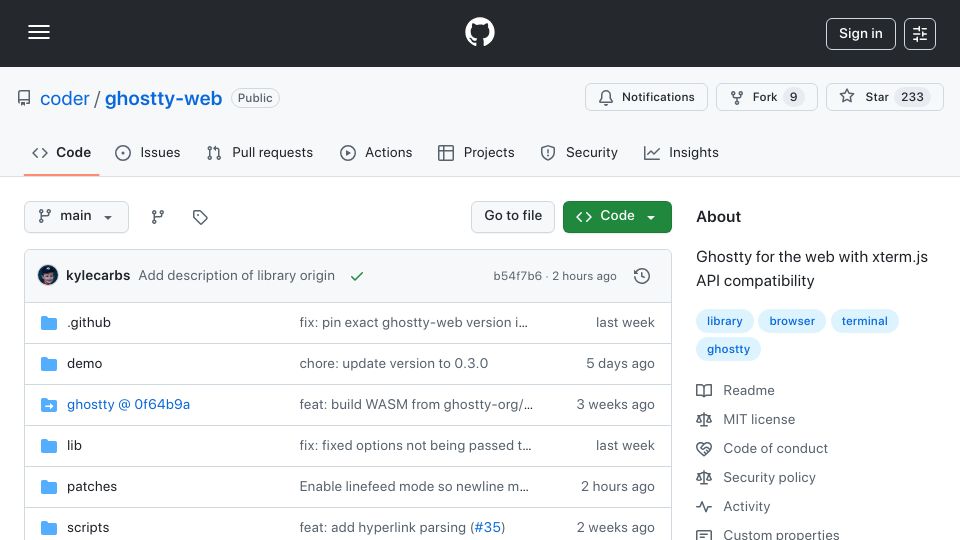Open the .github folder
This screenshot has width=960, height=540.
[x=89, y=323]
